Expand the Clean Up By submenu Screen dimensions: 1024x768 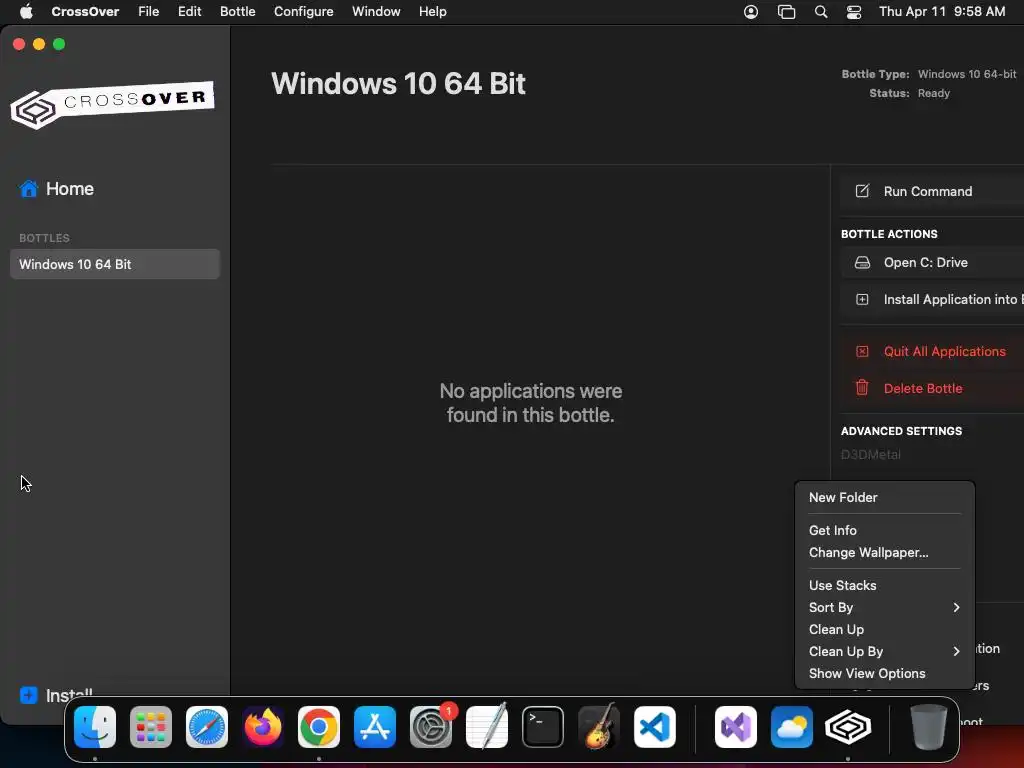click(885, 651)
